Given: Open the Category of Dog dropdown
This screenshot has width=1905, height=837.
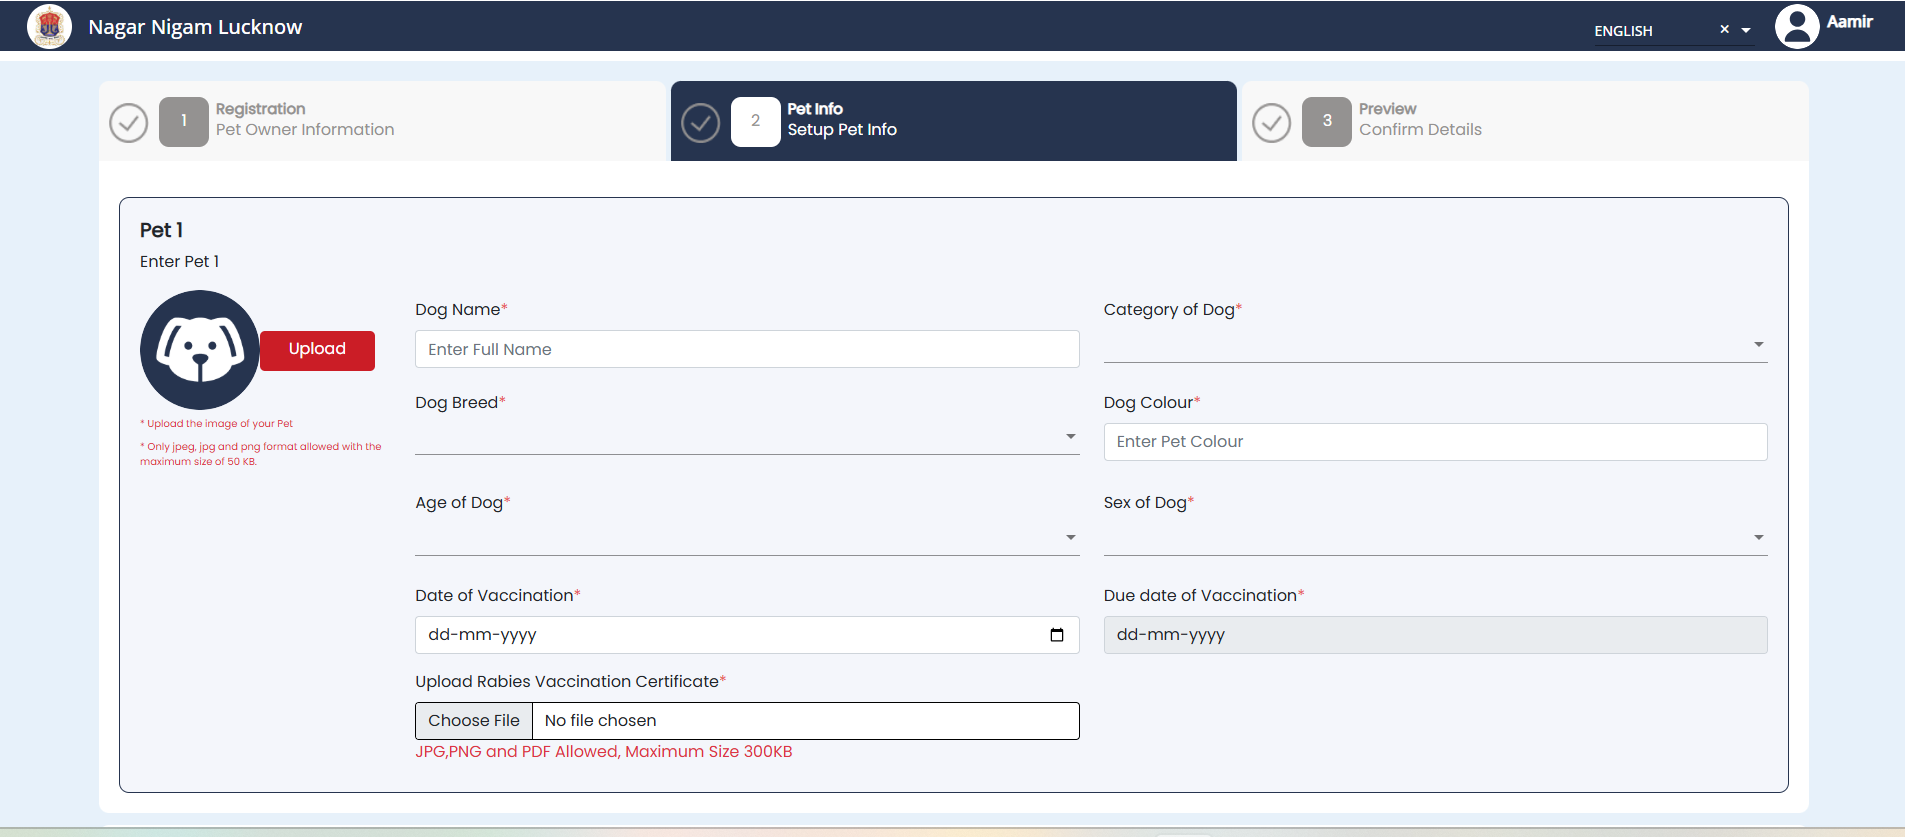Looking at the screenshot, I should [1434, 345].
